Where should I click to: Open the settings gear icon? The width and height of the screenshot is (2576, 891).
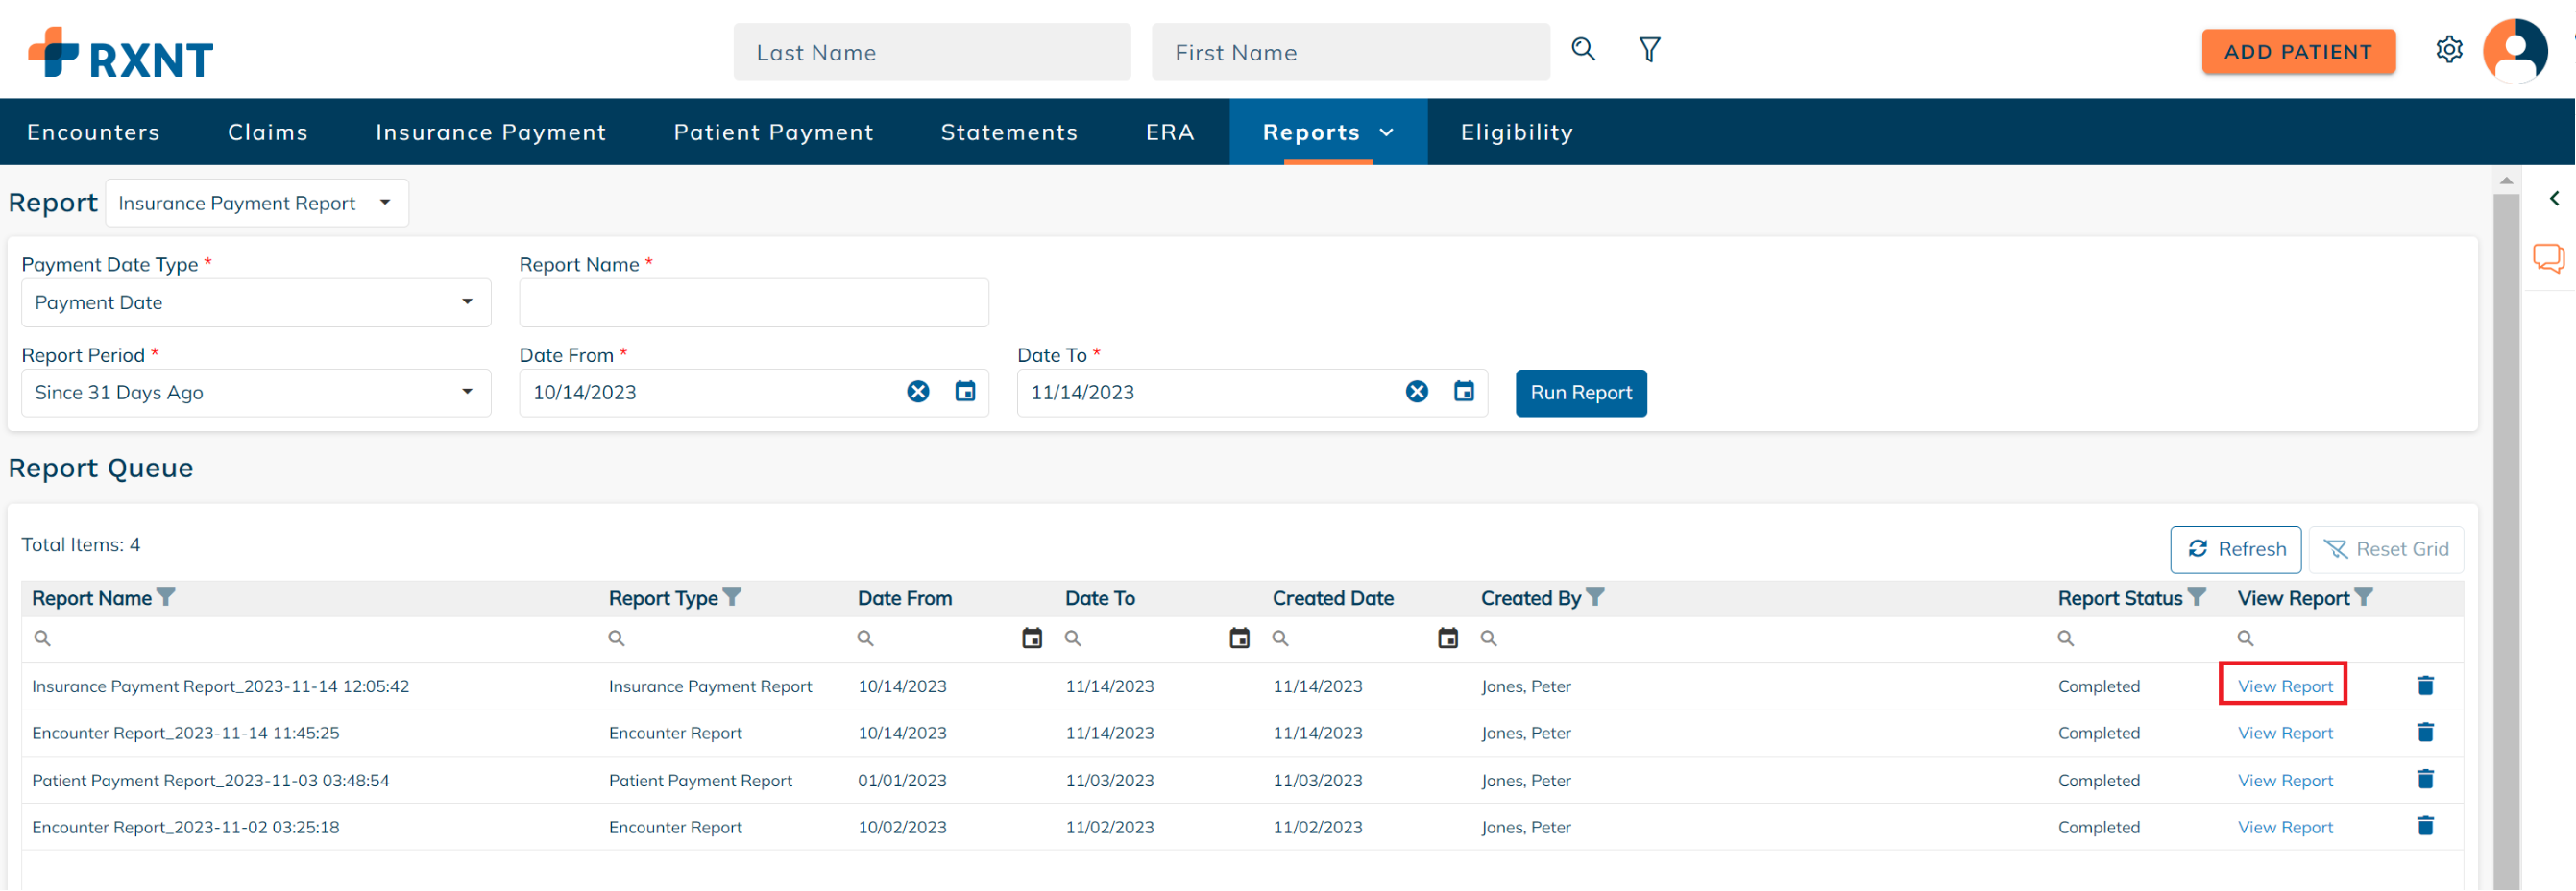tap(2449, 49)
